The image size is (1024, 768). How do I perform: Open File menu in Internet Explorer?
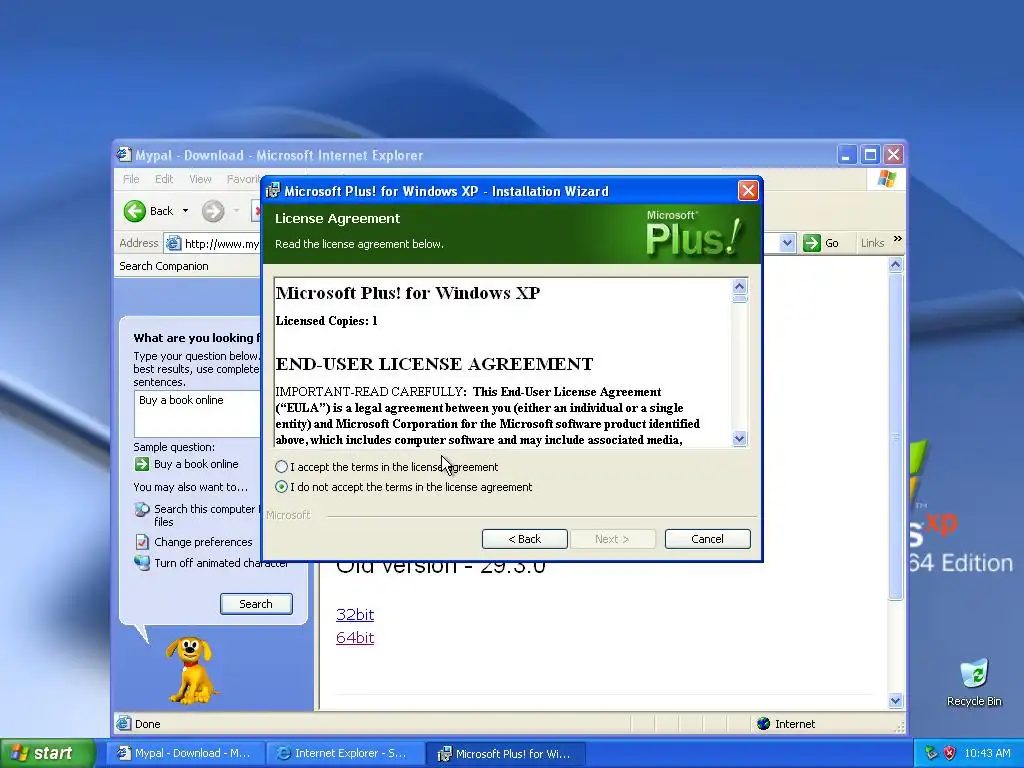(131, 179)
